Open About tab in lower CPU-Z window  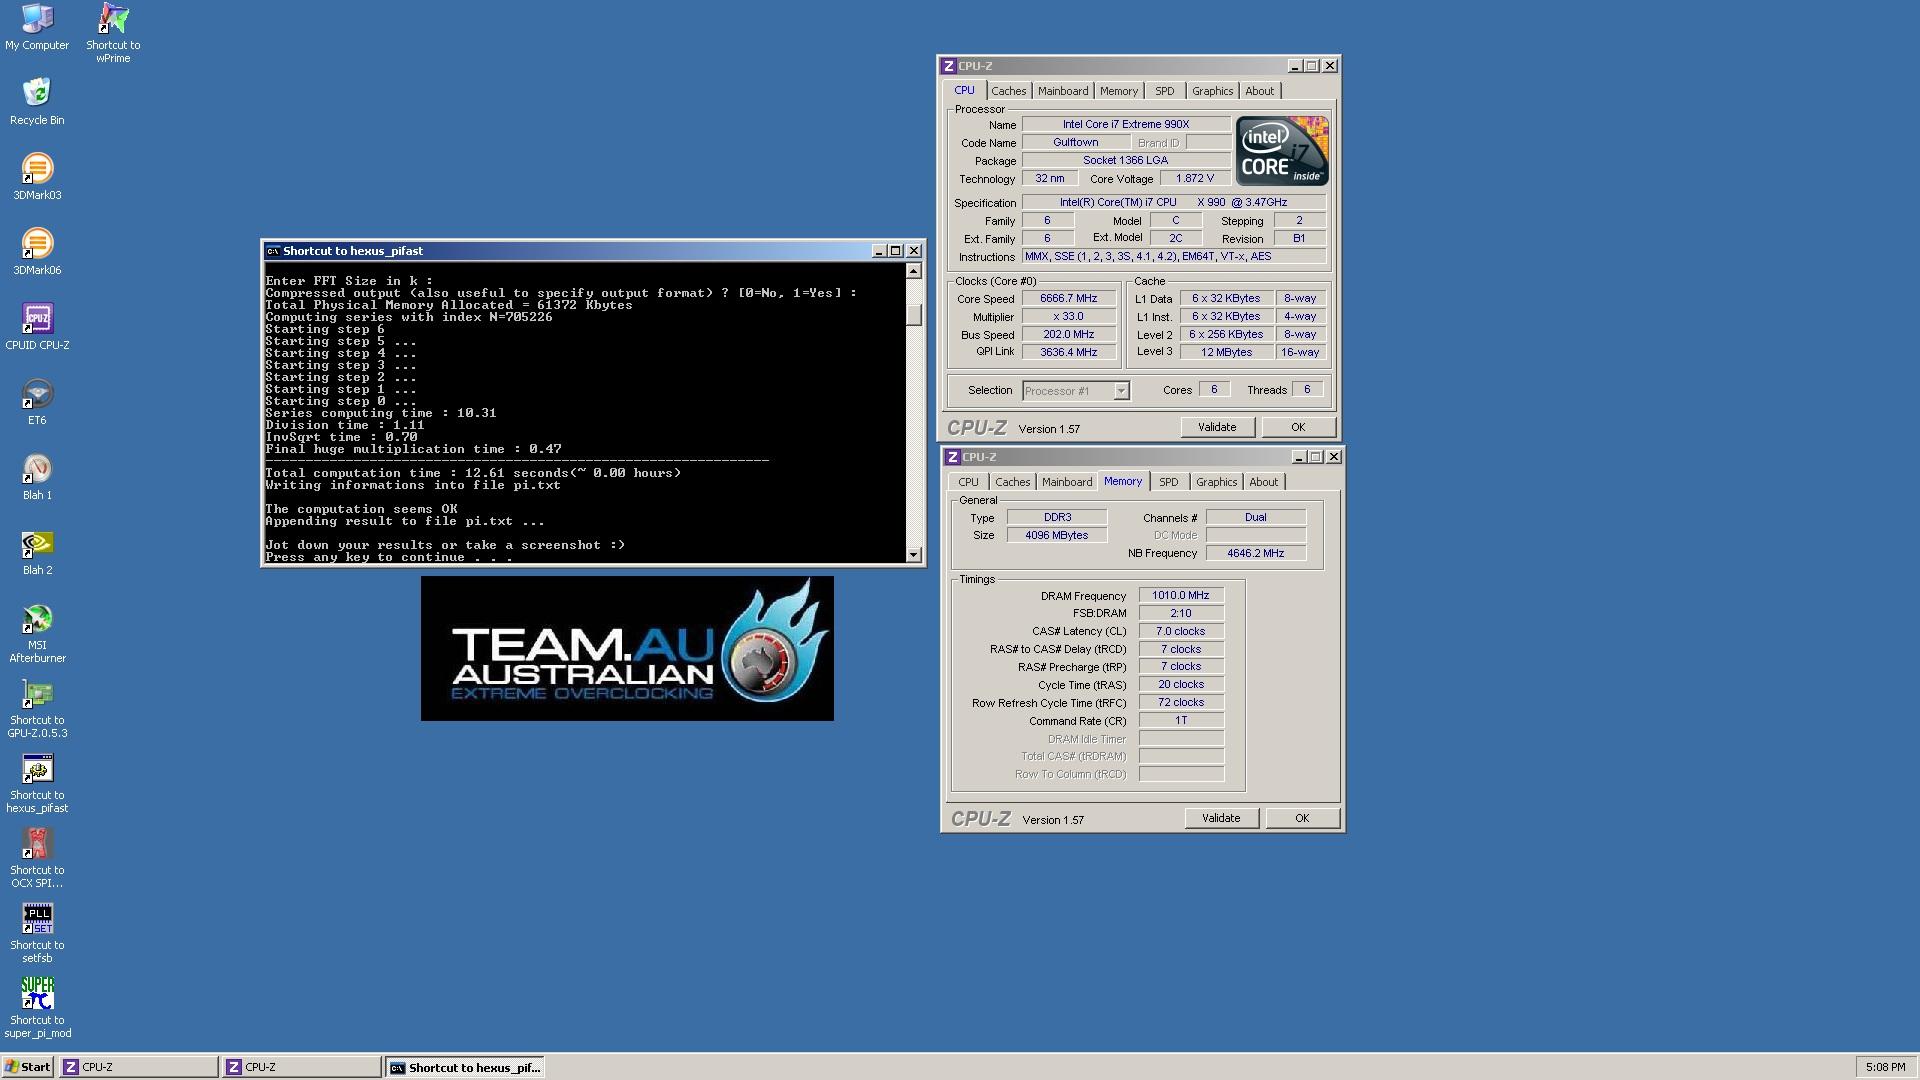(x=1263, y=482)
